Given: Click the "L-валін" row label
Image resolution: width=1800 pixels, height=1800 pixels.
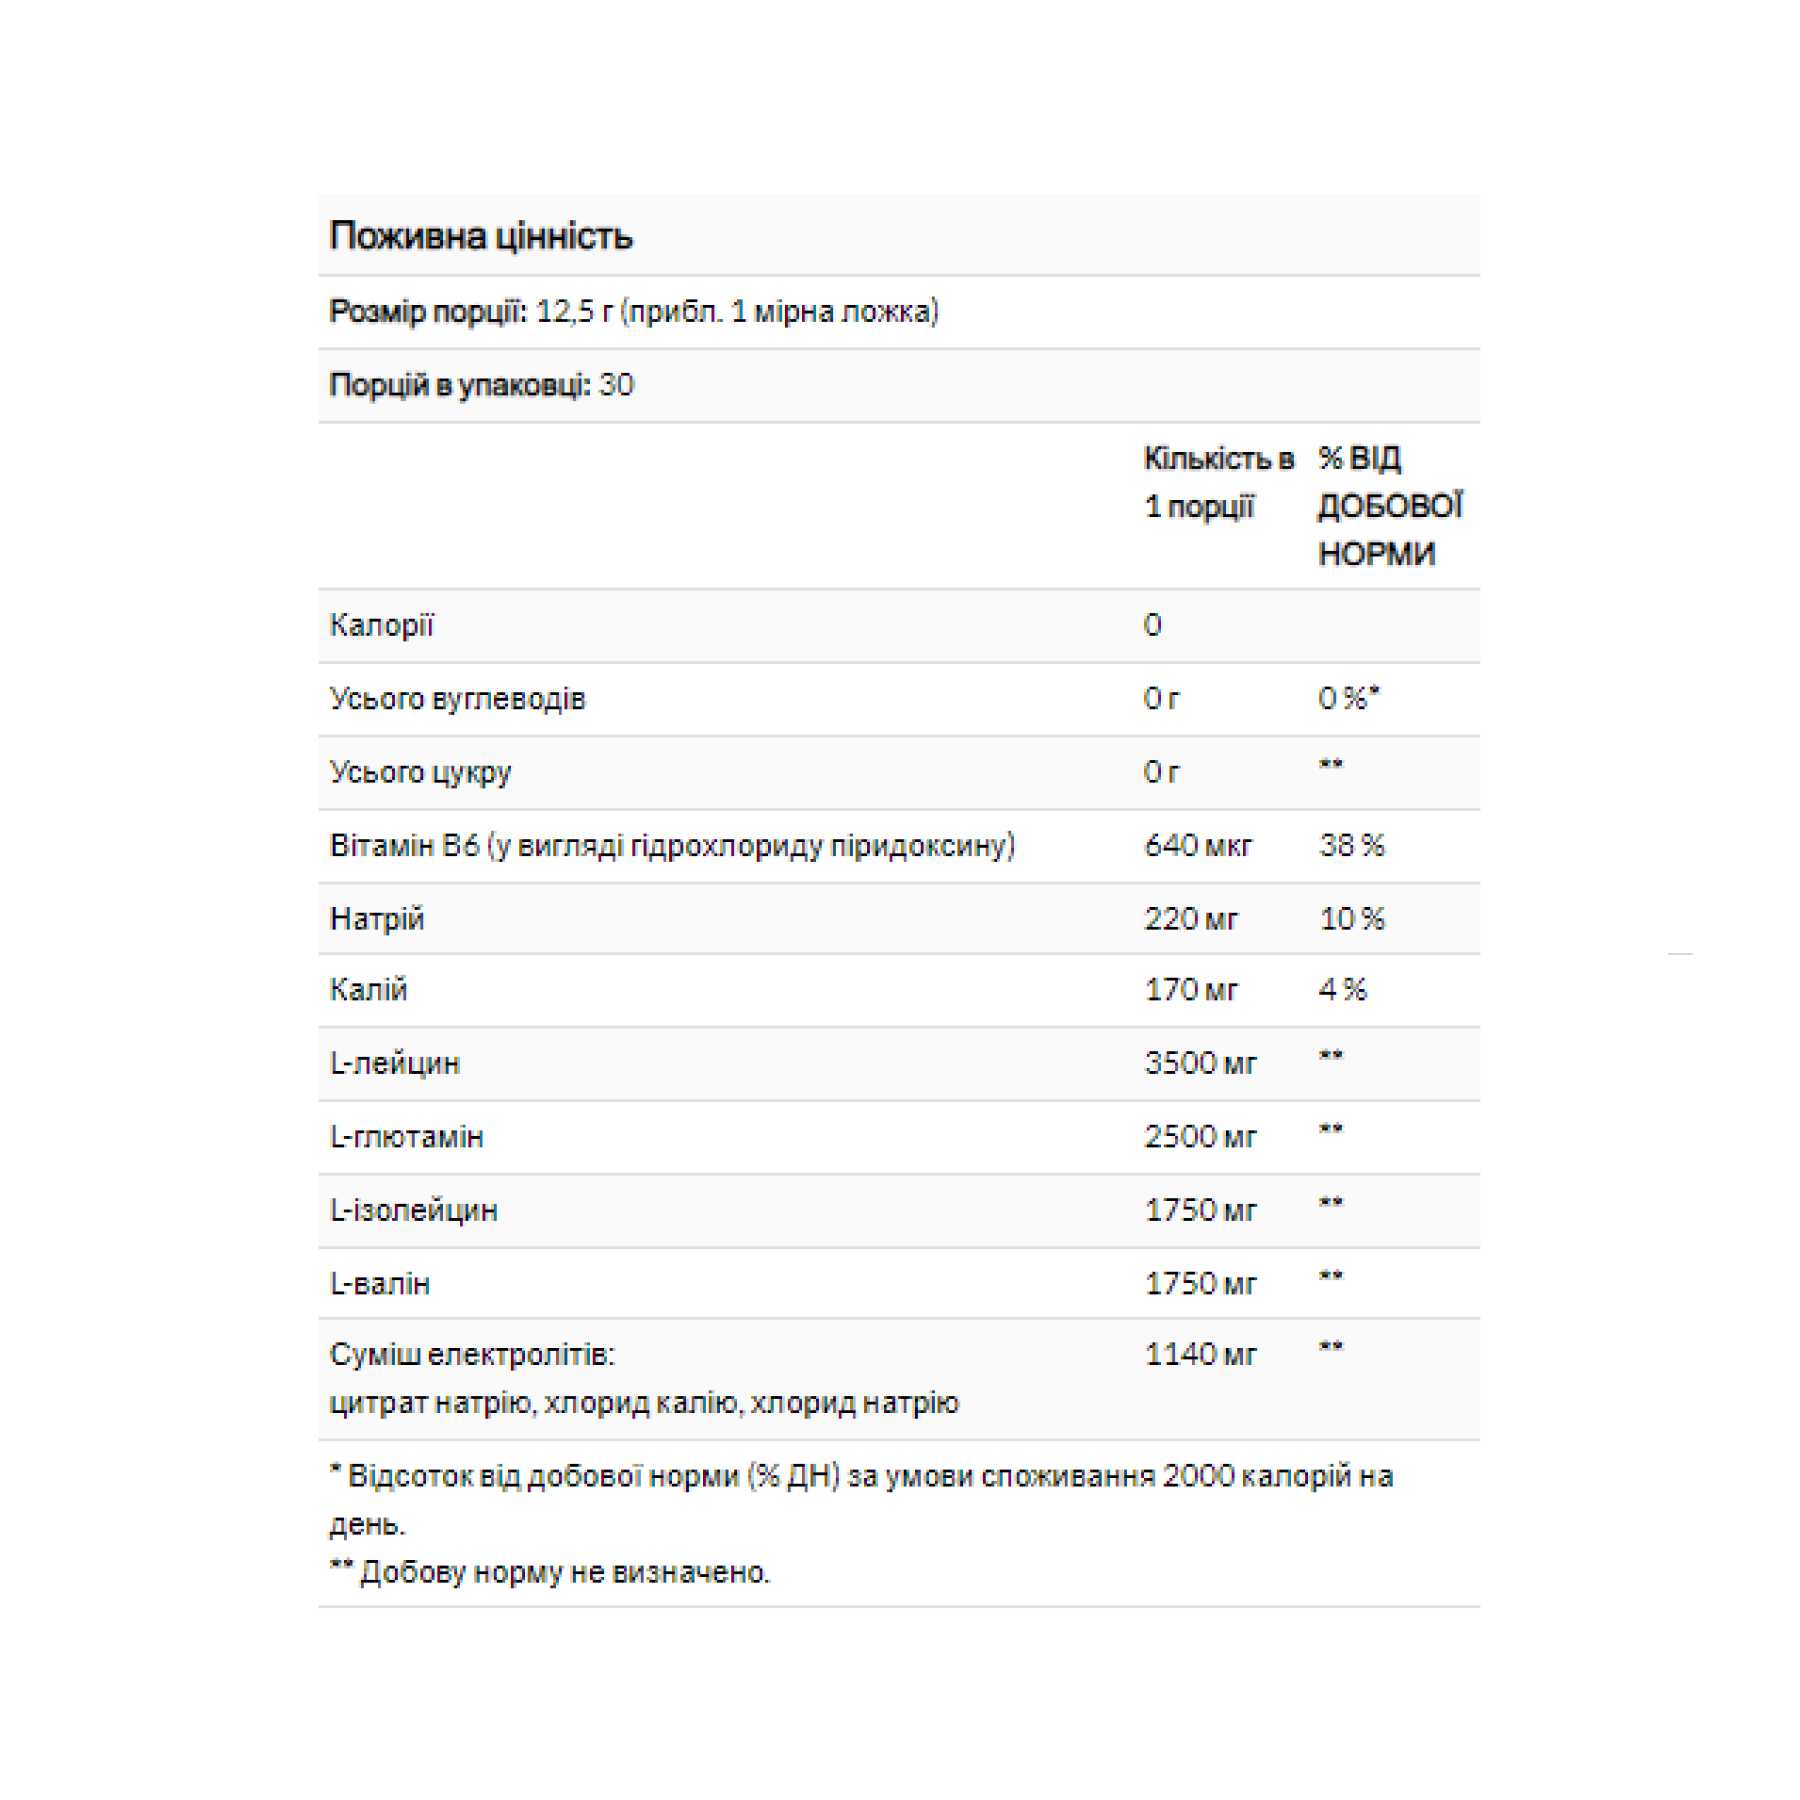Looking at the screenshot, I should click(380, 1283).
